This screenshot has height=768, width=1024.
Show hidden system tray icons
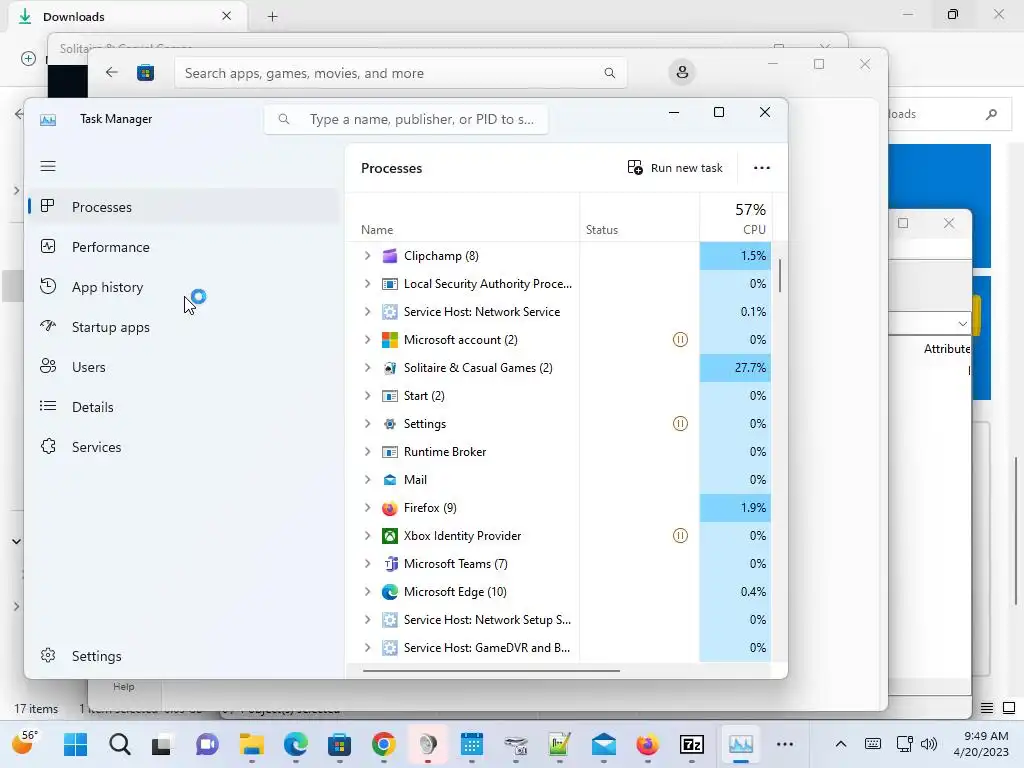(841, 744)
